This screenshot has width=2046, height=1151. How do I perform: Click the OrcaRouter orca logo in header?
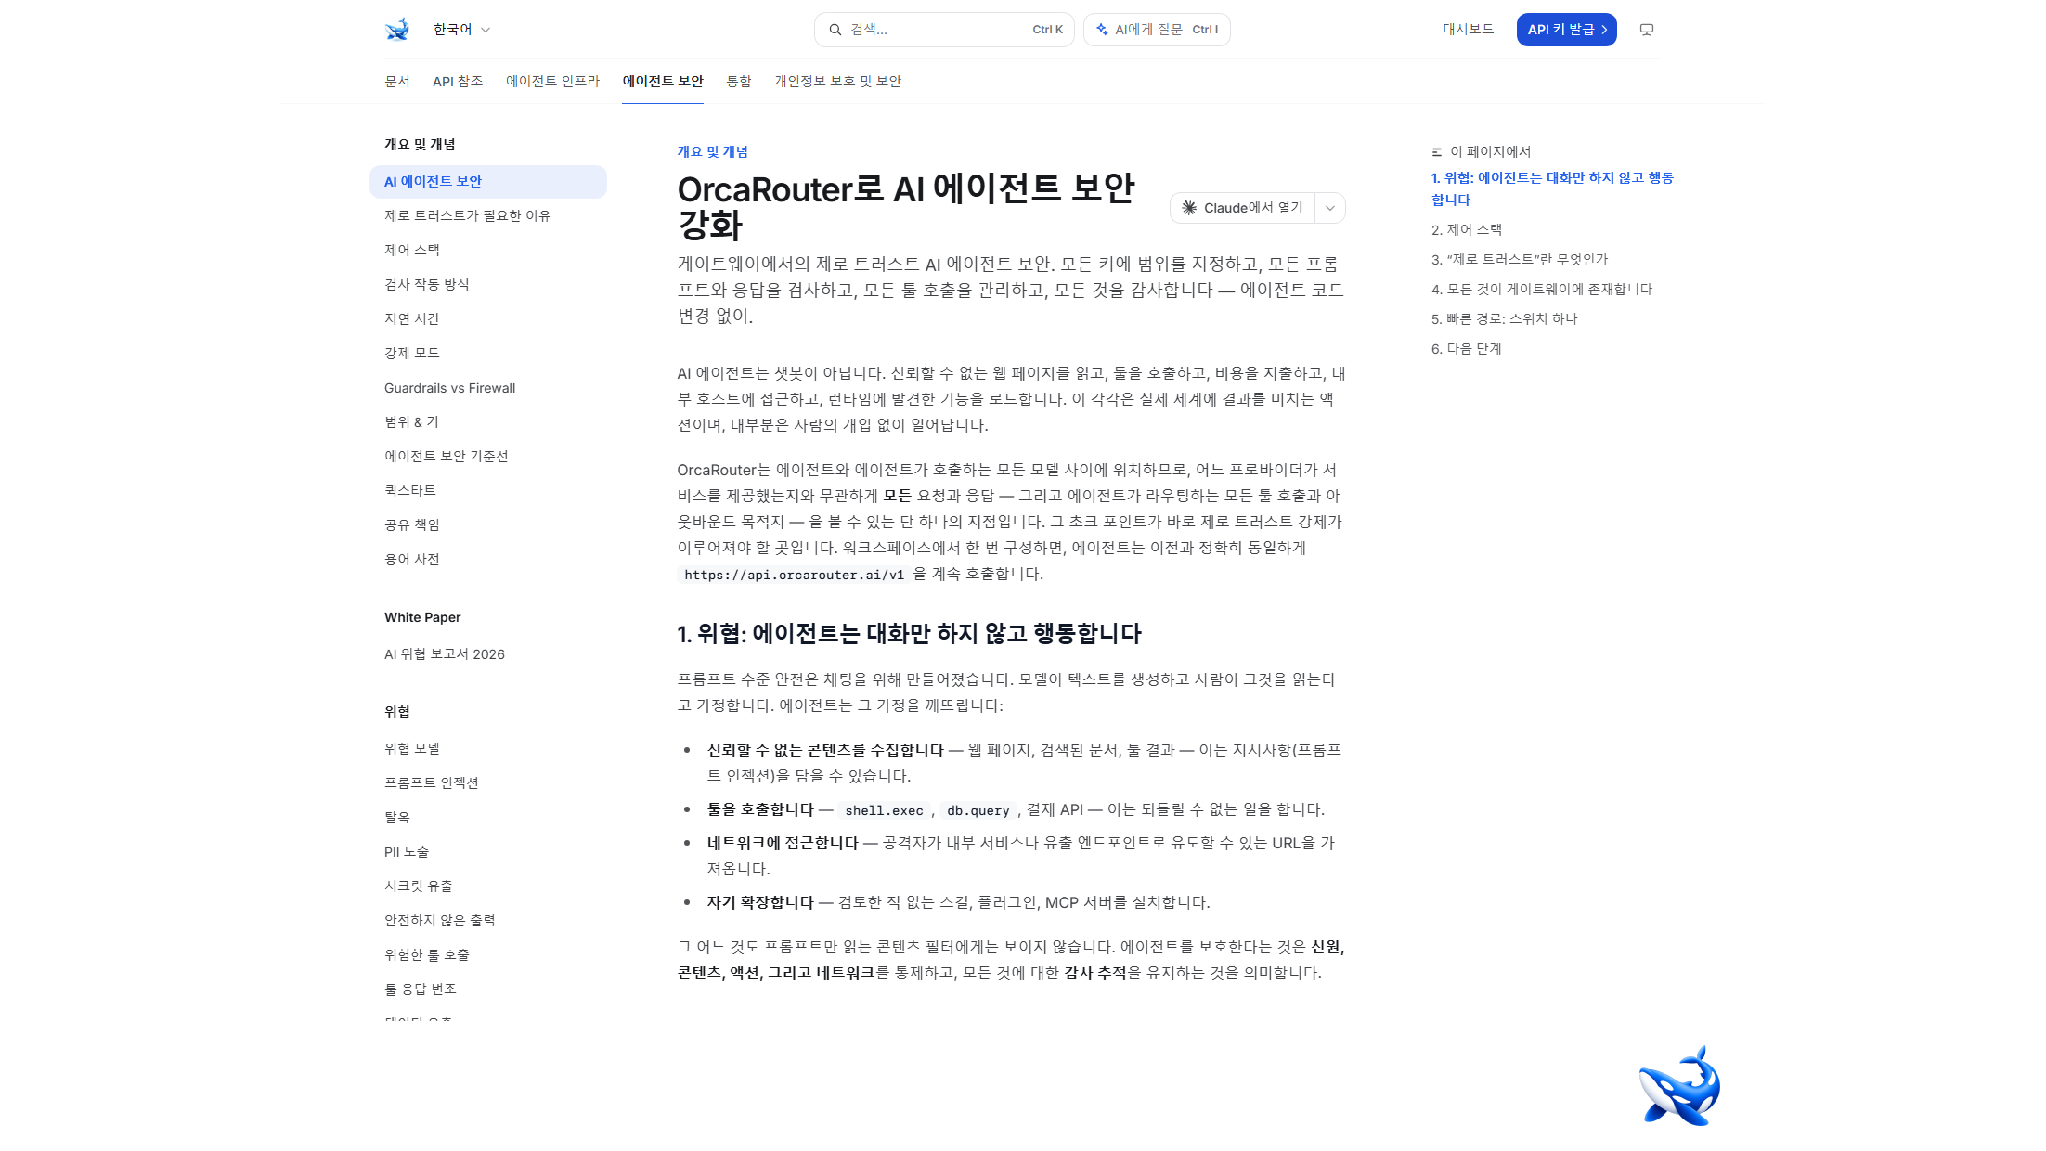(396, 29)
